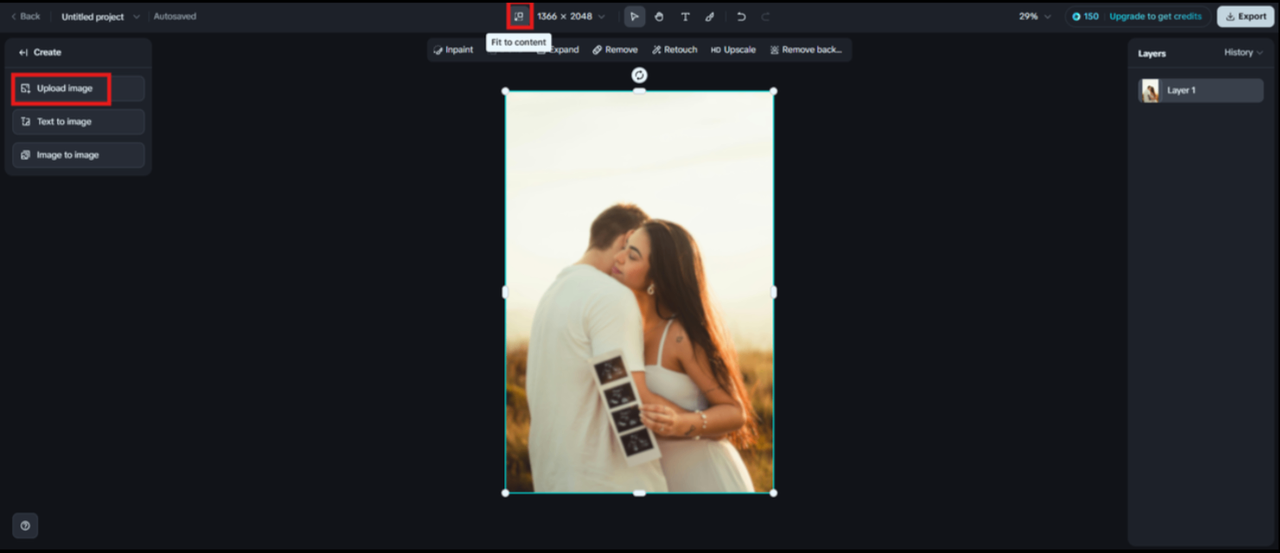Image resolution: width=1280 pixels, height=553 pixels.
Task: Redo the last action
Action: pos(766,16)
